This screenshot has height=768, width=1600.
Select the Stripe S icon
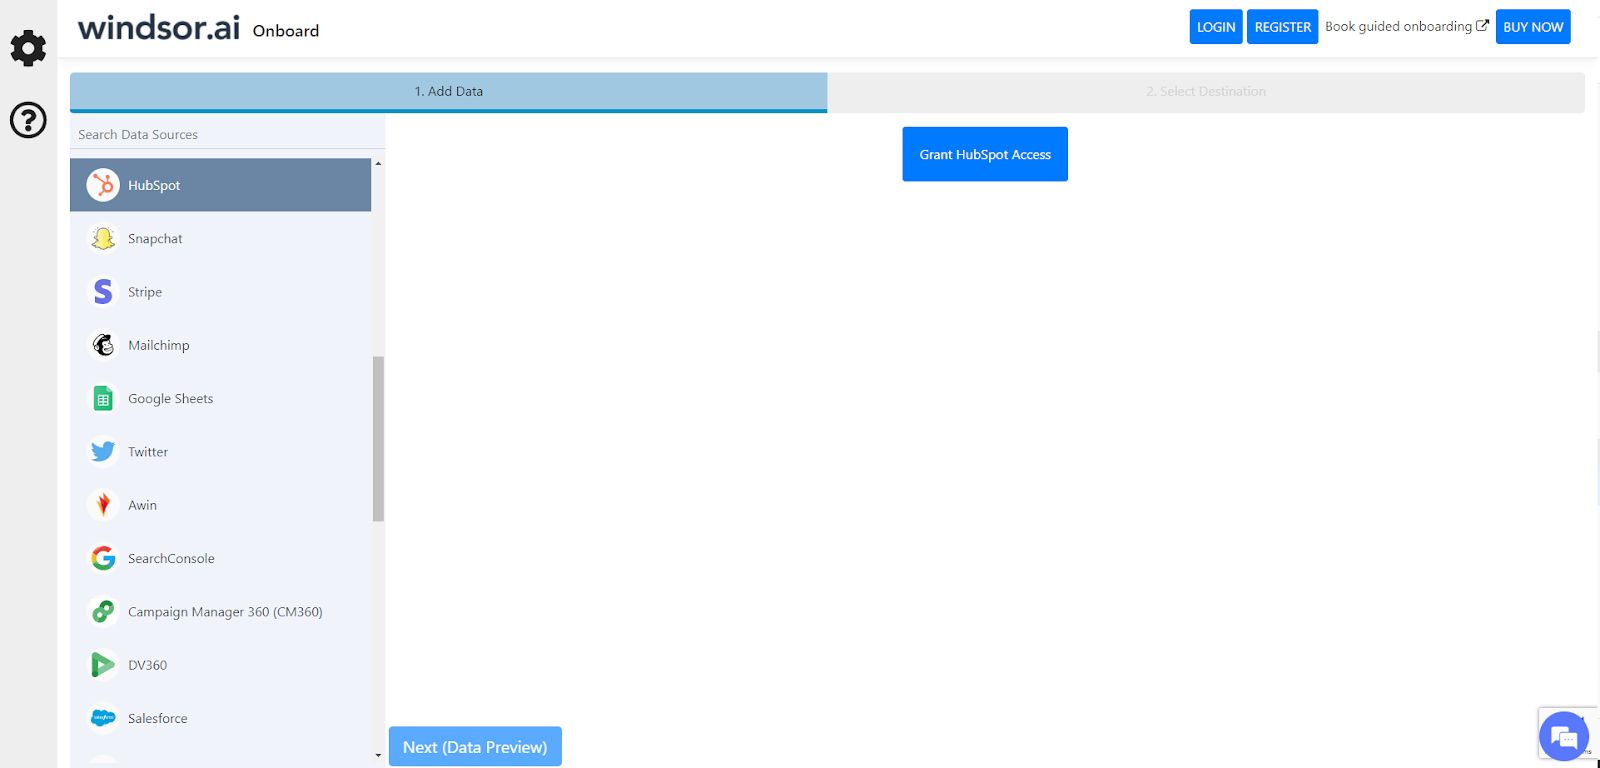pyautogui.click(x=103, y=291)
